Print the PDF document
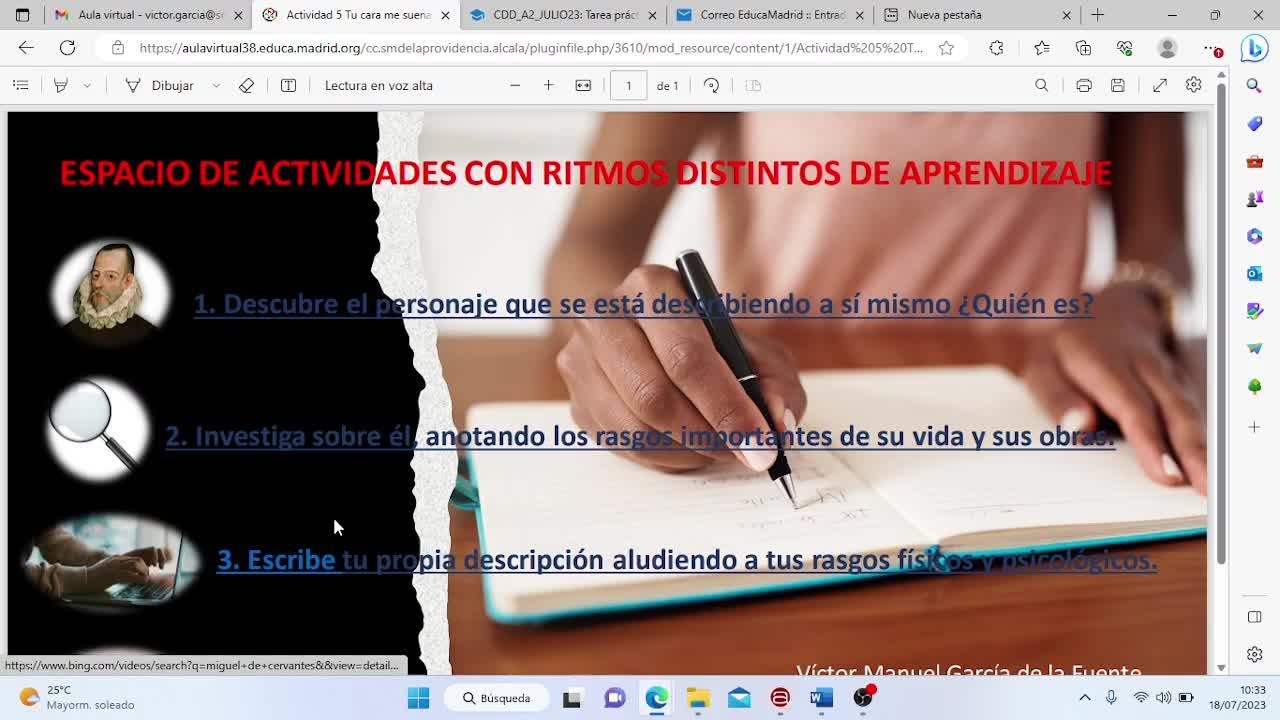The width and height of the screenshot is (1280, 720). (1083, 85)
